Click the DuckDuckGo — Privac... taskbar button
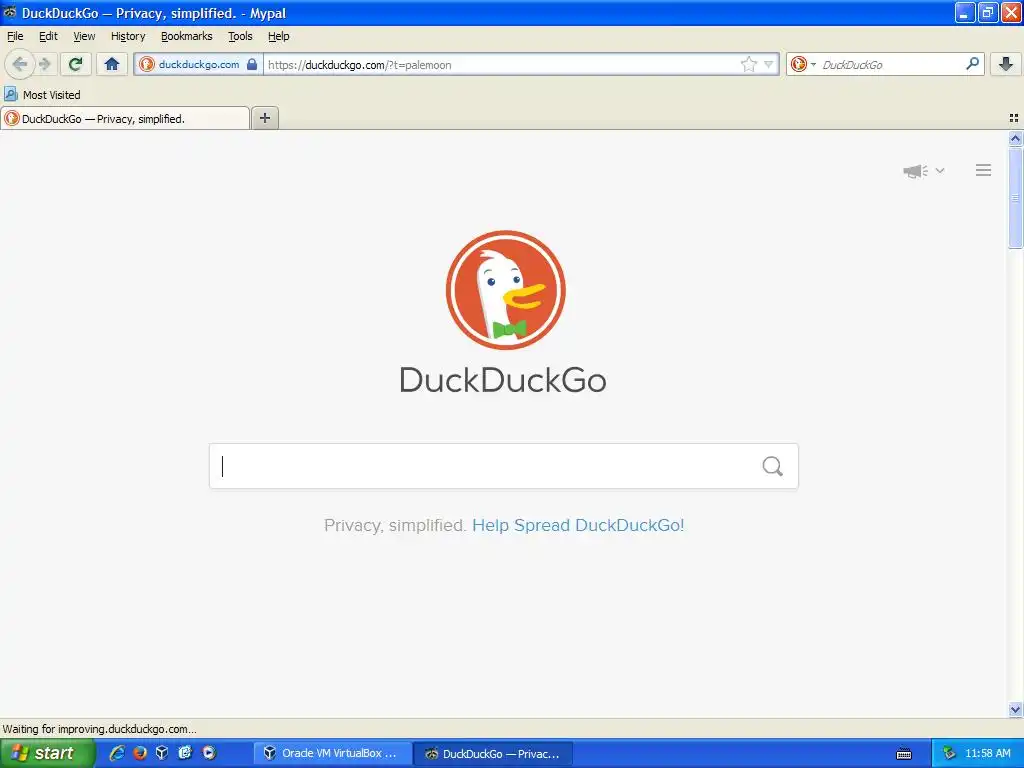 493,754
